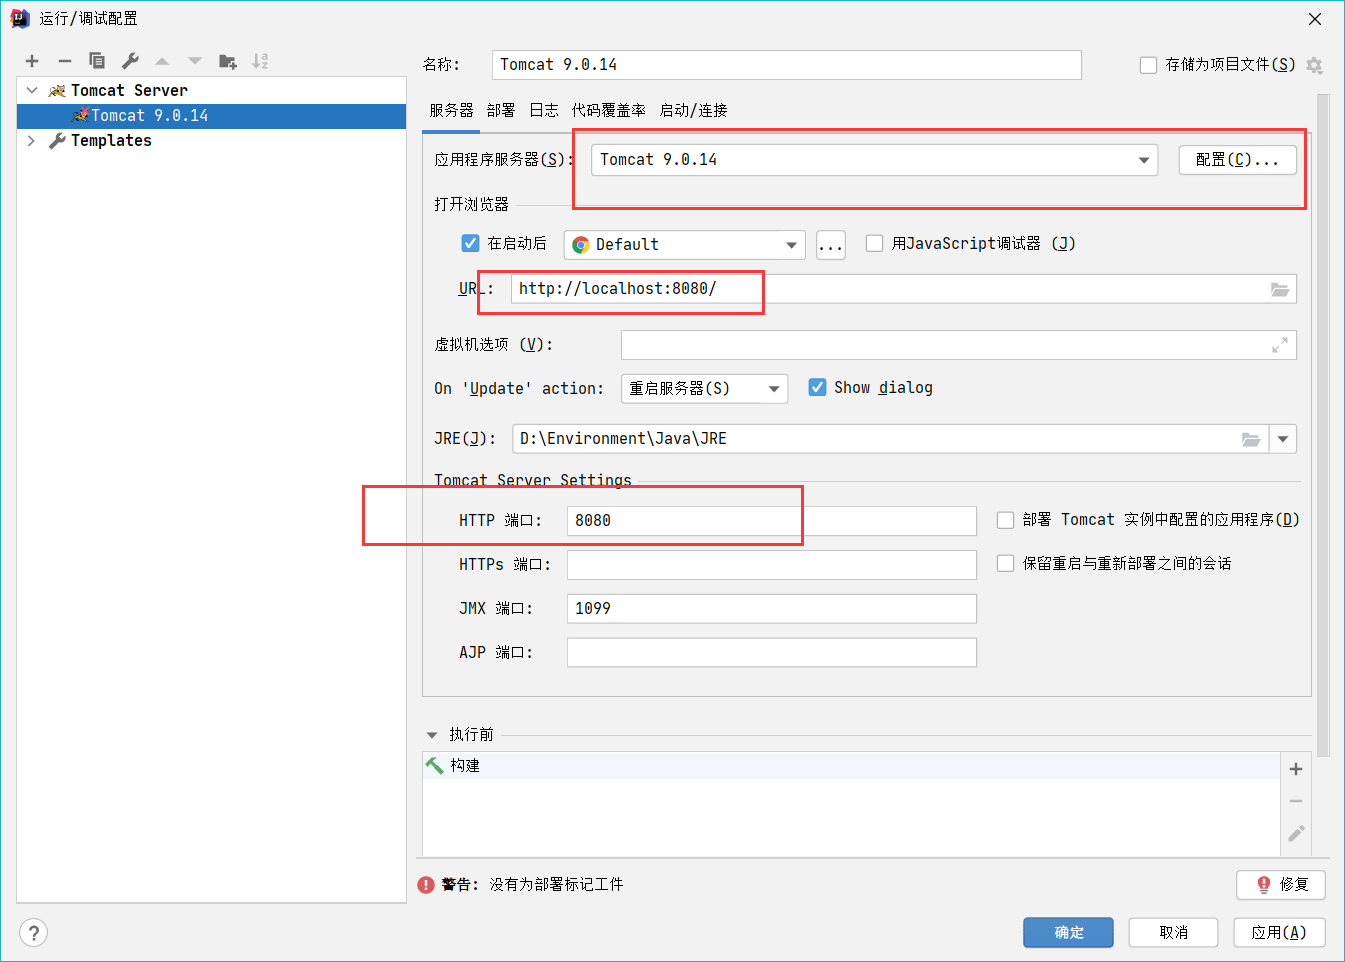Move the configuration down with the down arrow

point(195,61)
